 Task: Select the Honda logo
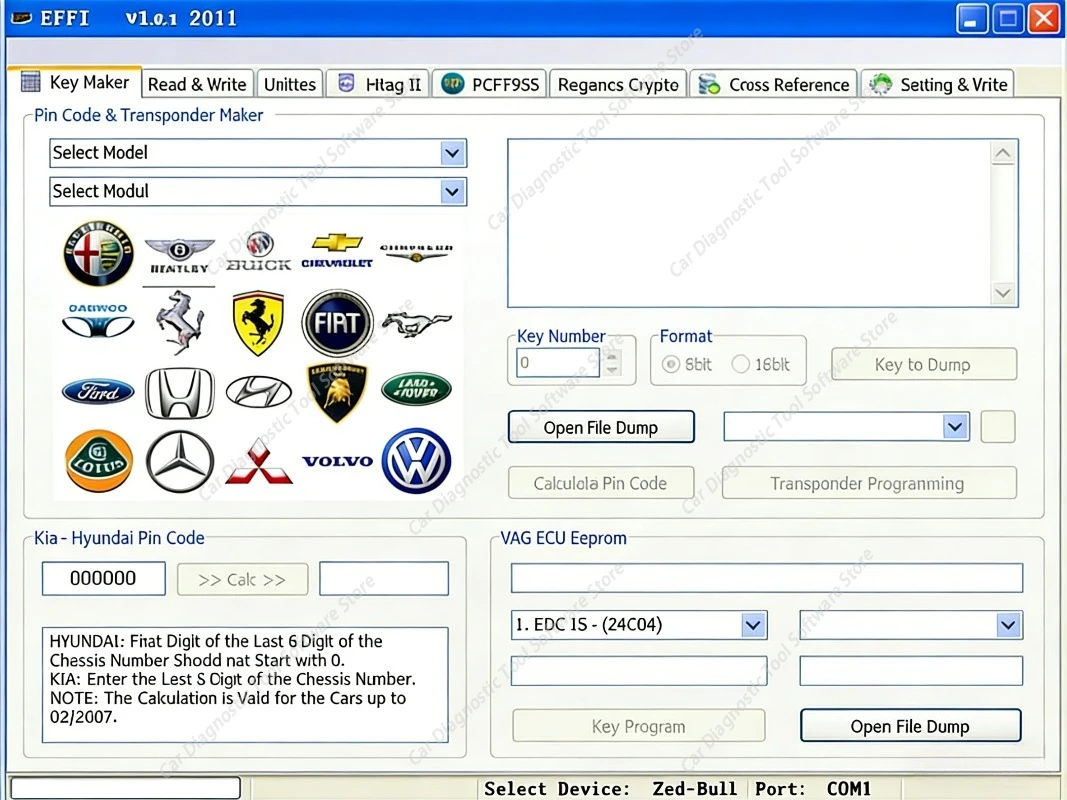(x=180, y=393)
